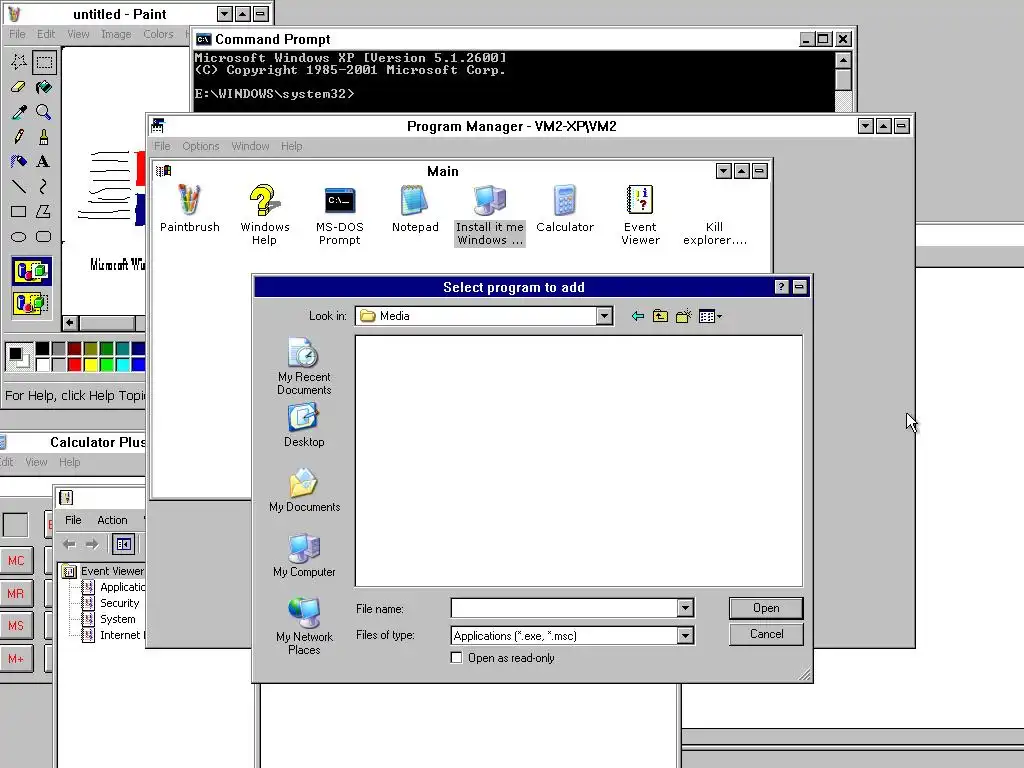Launch the MS-DOS Prompt icon
Screen dimensions: 1024x768
point(340,214)
